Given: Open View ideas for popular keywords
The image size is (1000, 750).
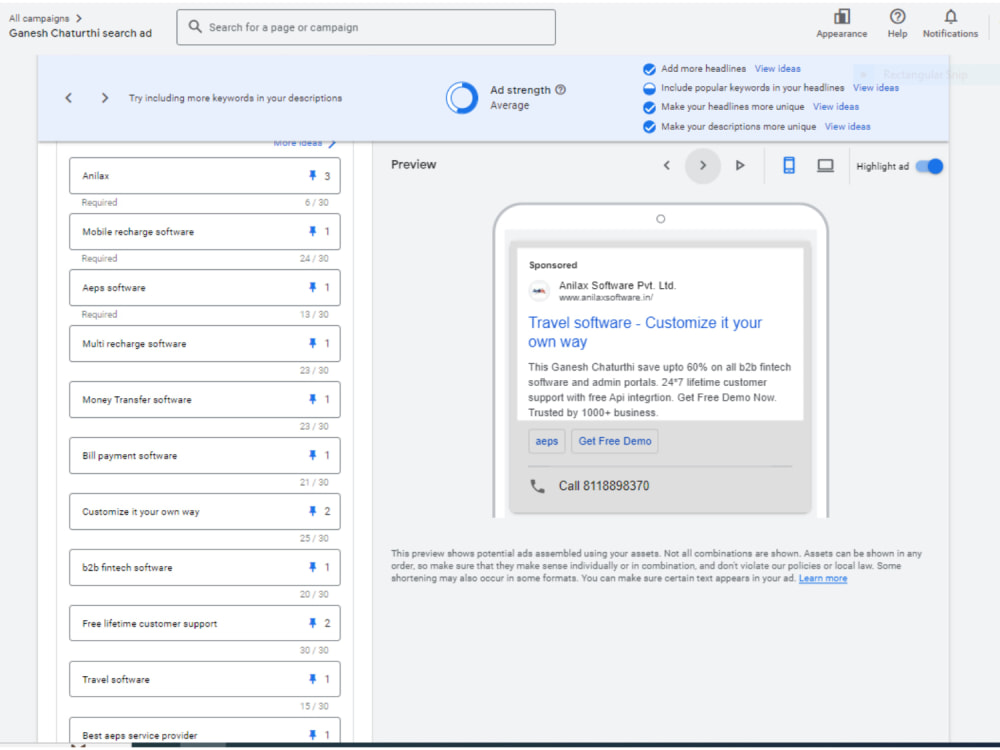Looking at the screenshot, I should pos(876,87).
